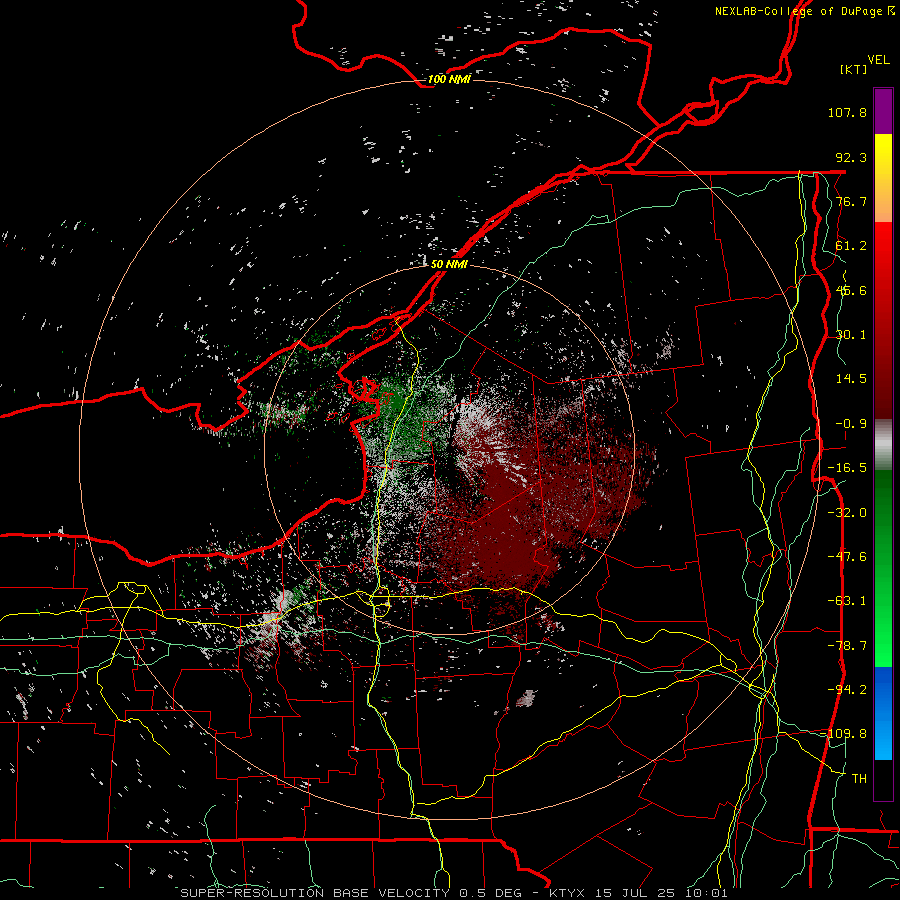This screenshot has width=900, height=900.
Task: Pick the purple segment of the color bar
Action: [883, 111]
